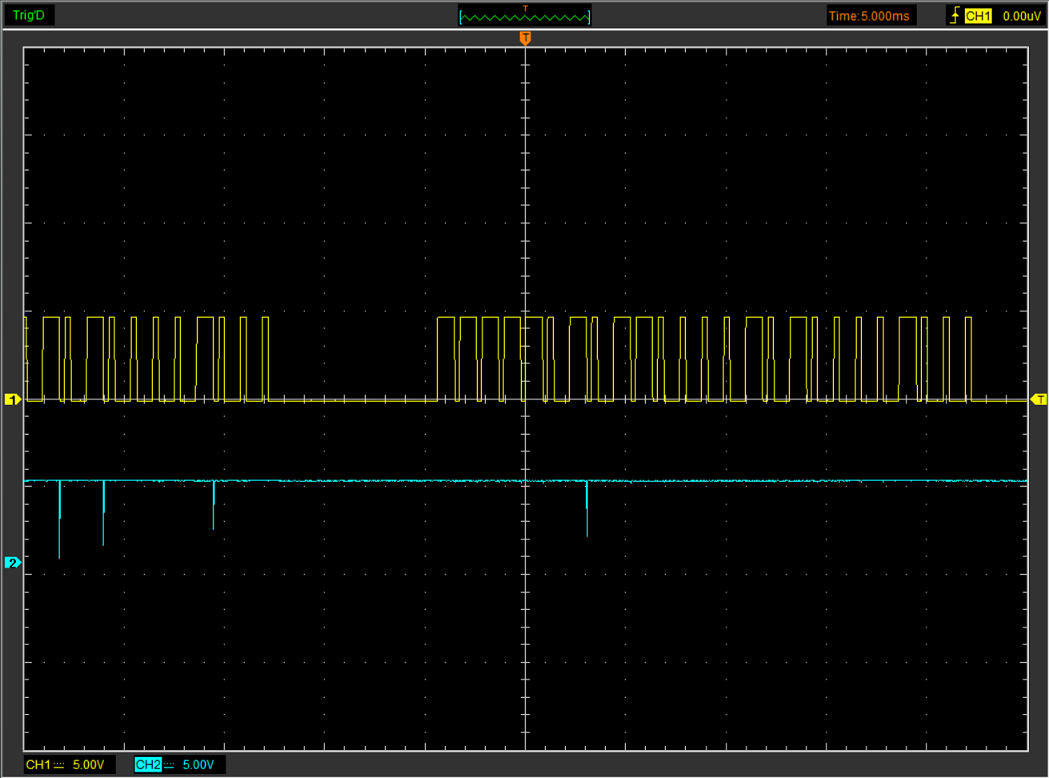Click the 0.00uV trigger level readout
The width and height of the screenshot is (1049, 778).
(x=1021, y=16)
